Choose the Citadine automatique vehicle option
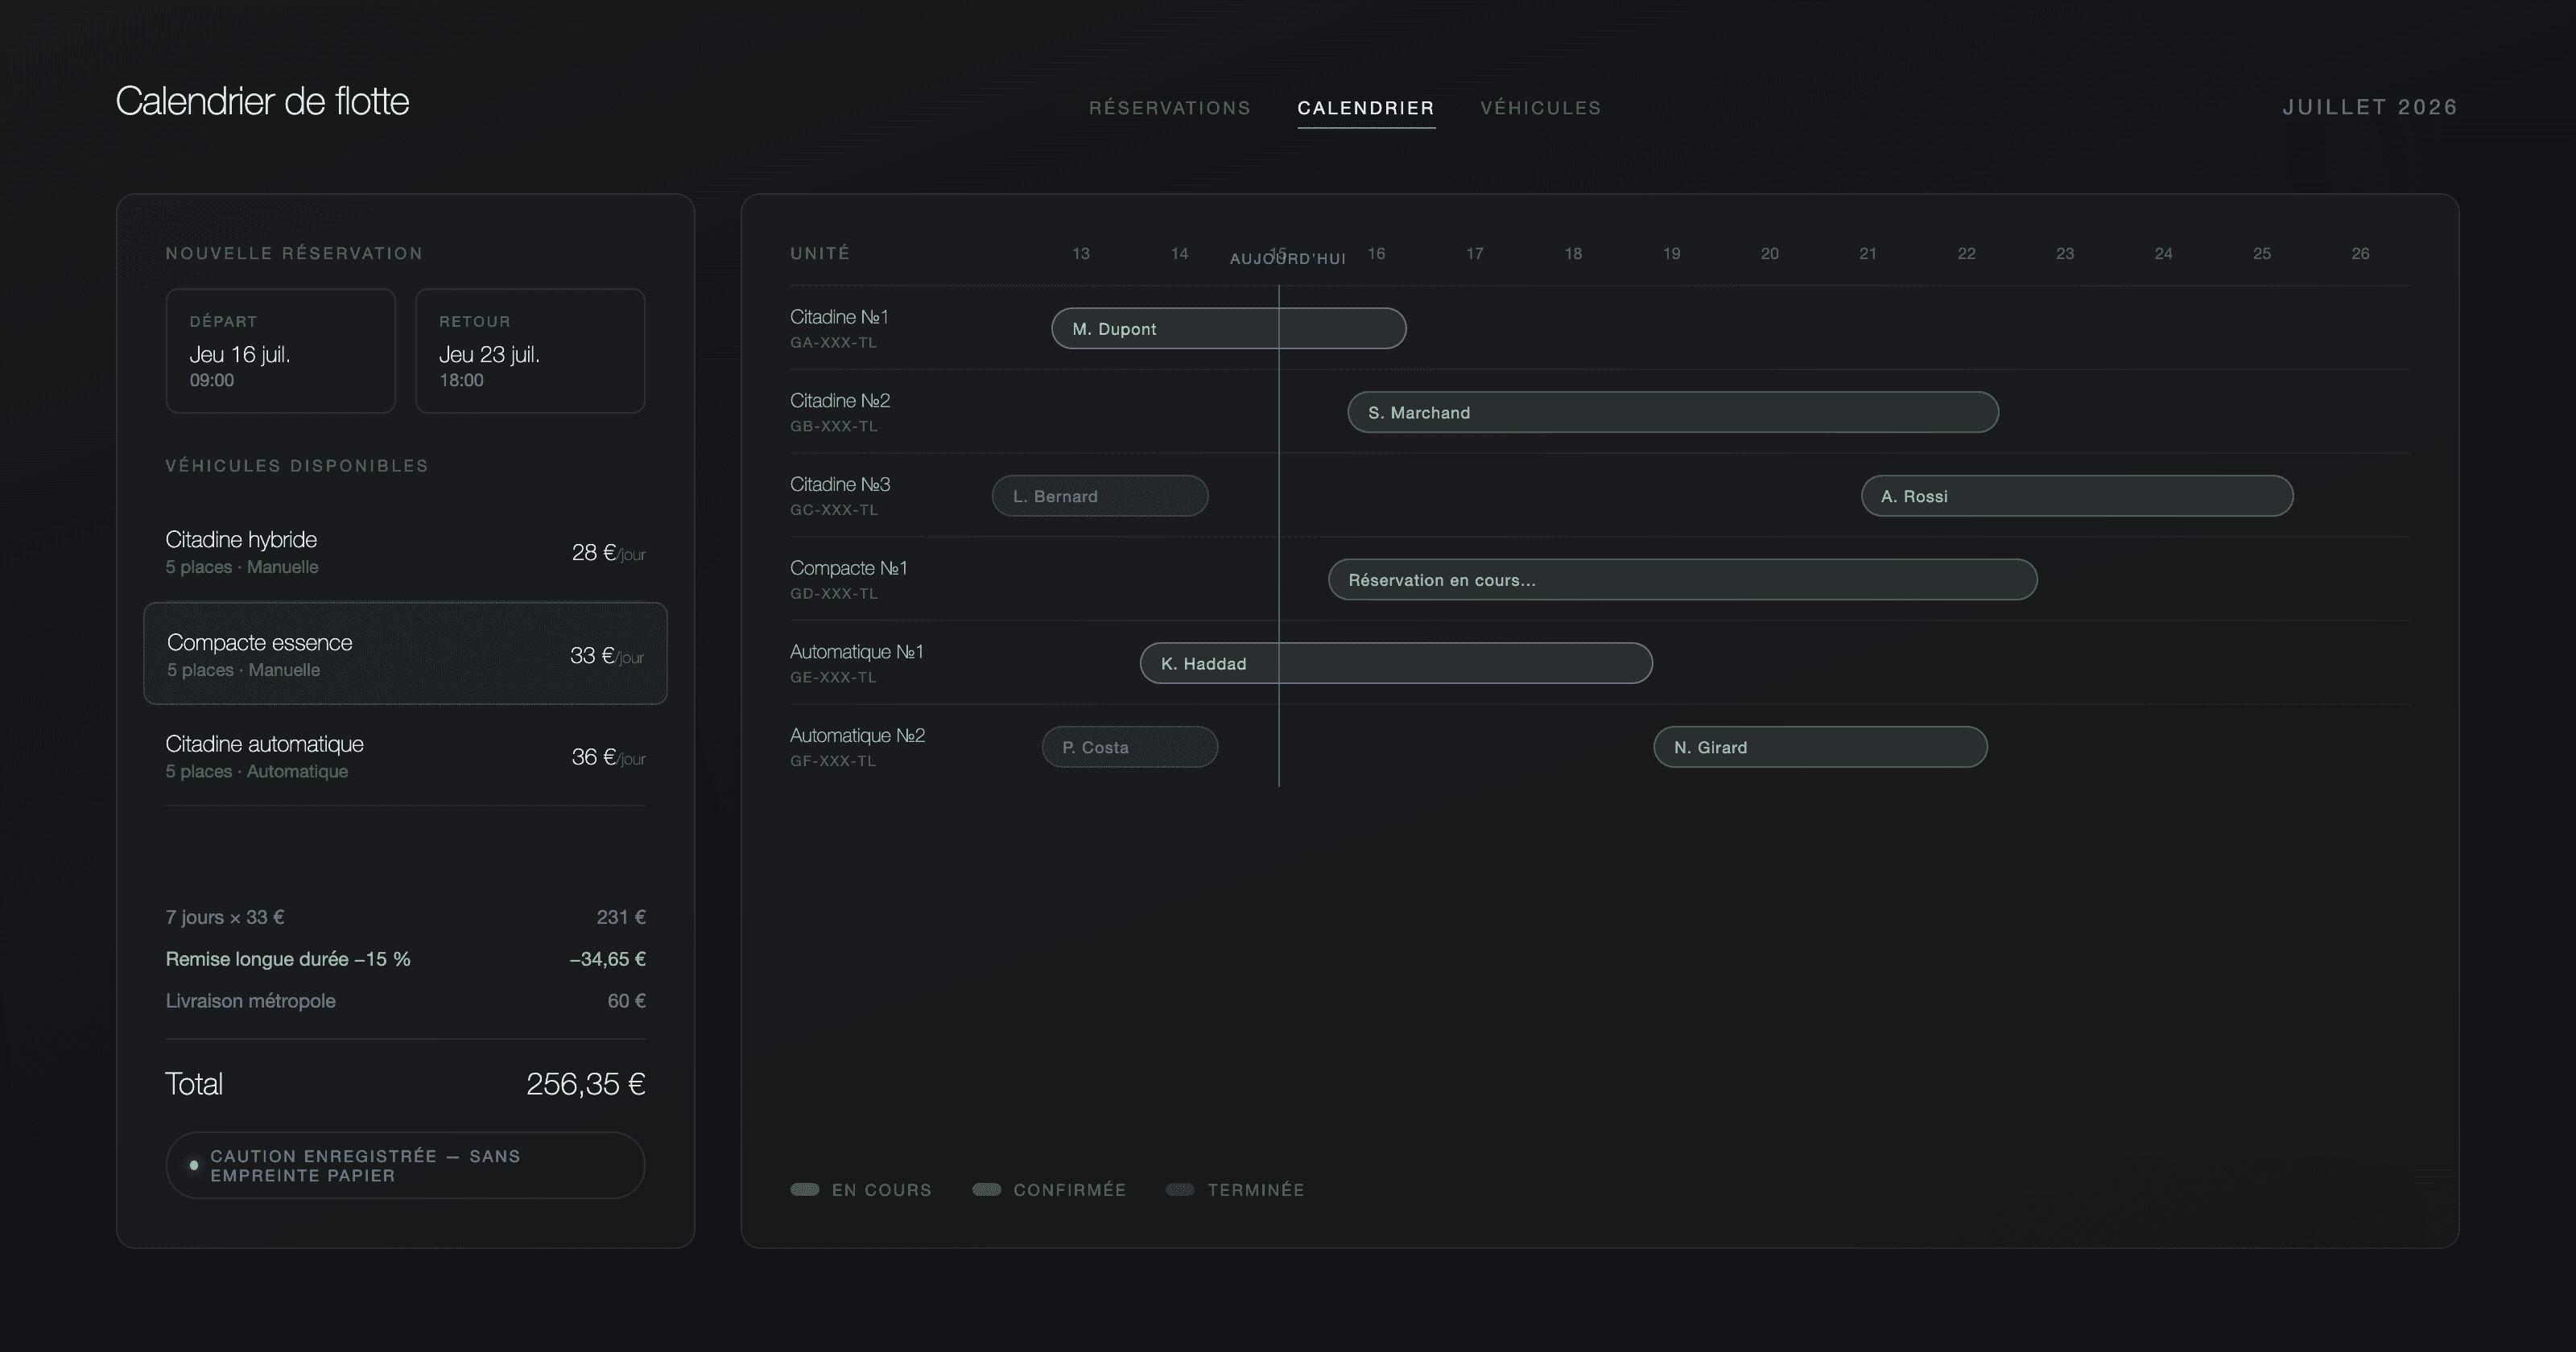 click(x=405, y=757)
